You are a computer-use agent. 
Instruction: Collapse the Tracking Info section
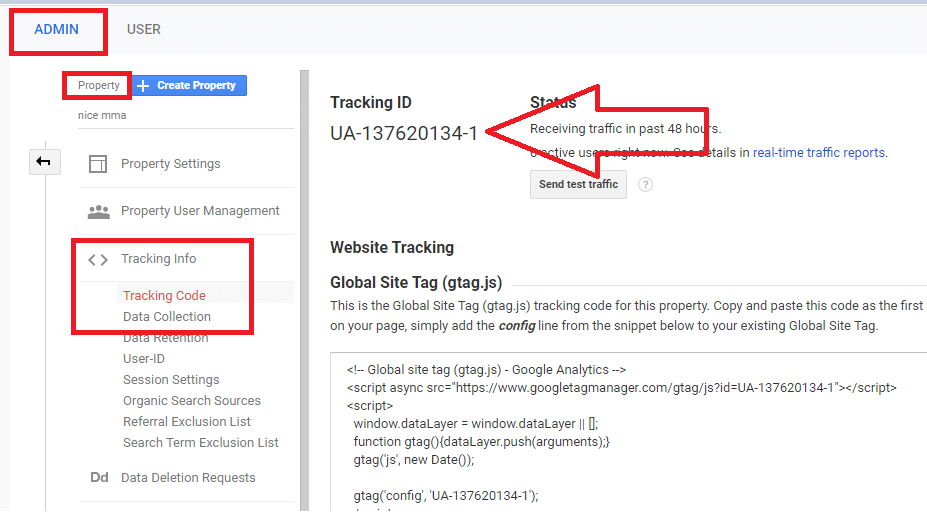(x=158, y=259)
